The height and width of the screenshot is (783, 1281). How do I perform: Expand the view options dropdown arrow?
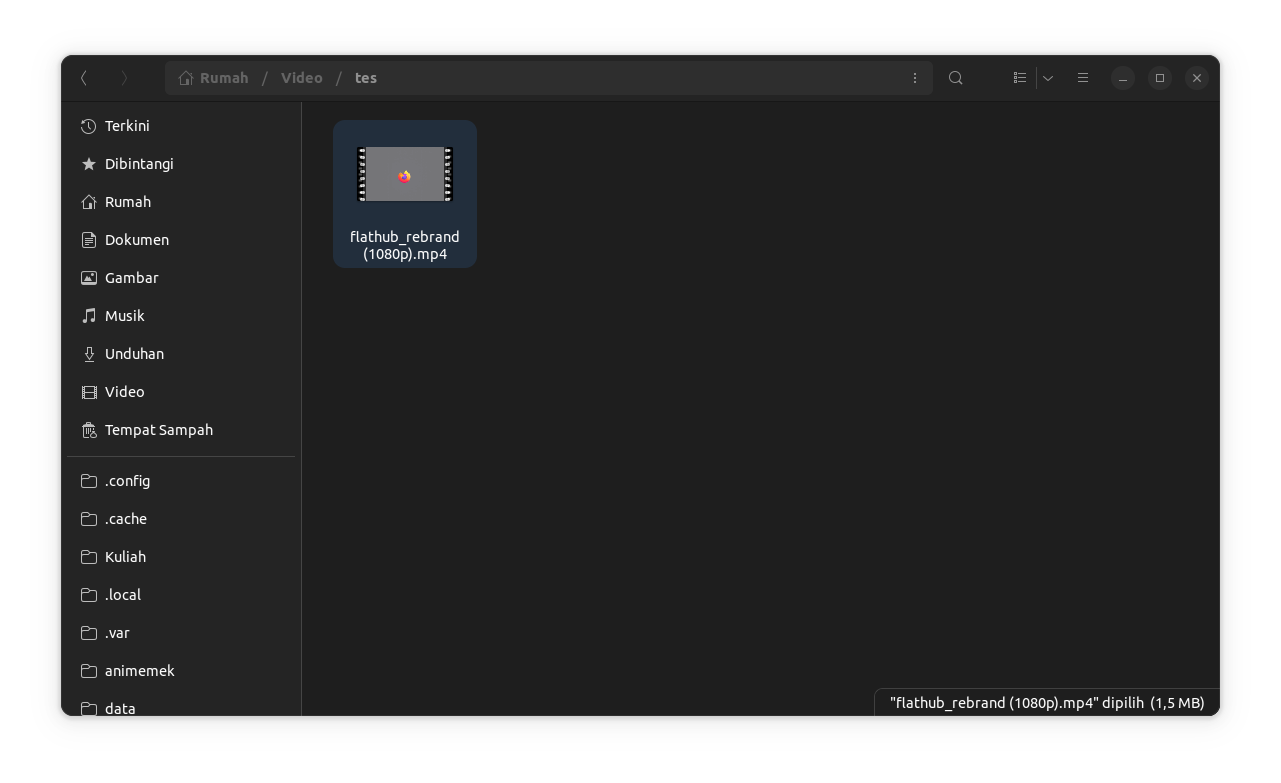click(1048, 78)
